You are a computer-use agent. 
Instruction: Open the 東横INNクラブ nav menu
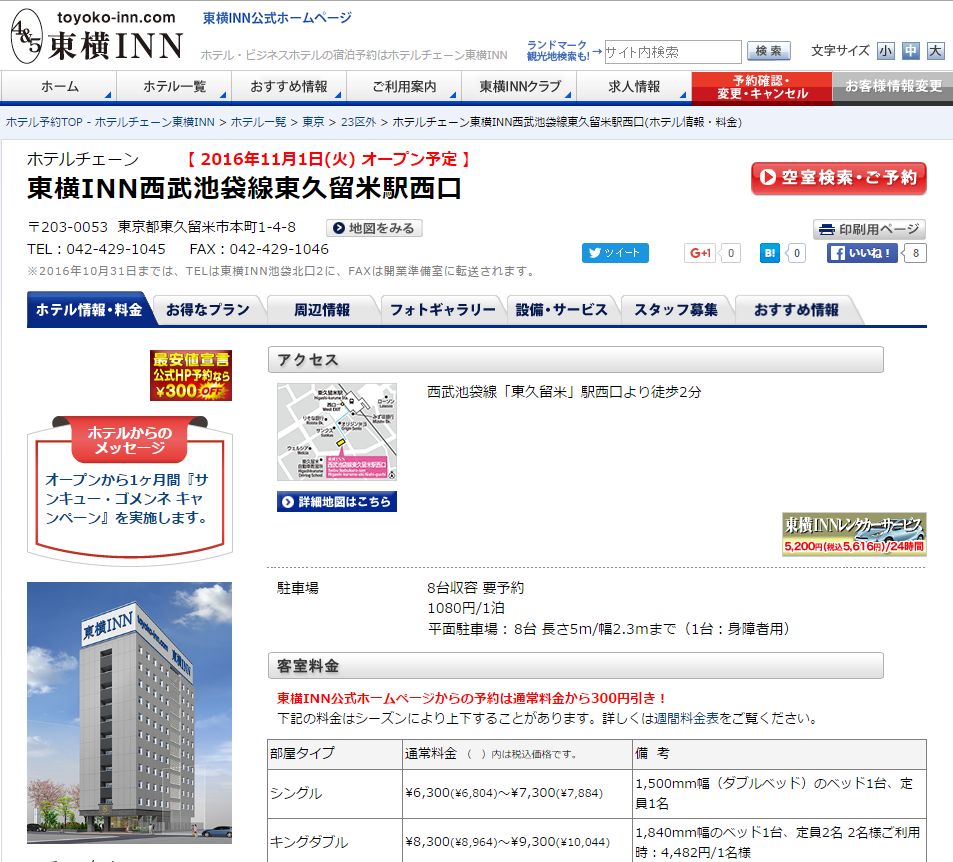tap(520, 87)
